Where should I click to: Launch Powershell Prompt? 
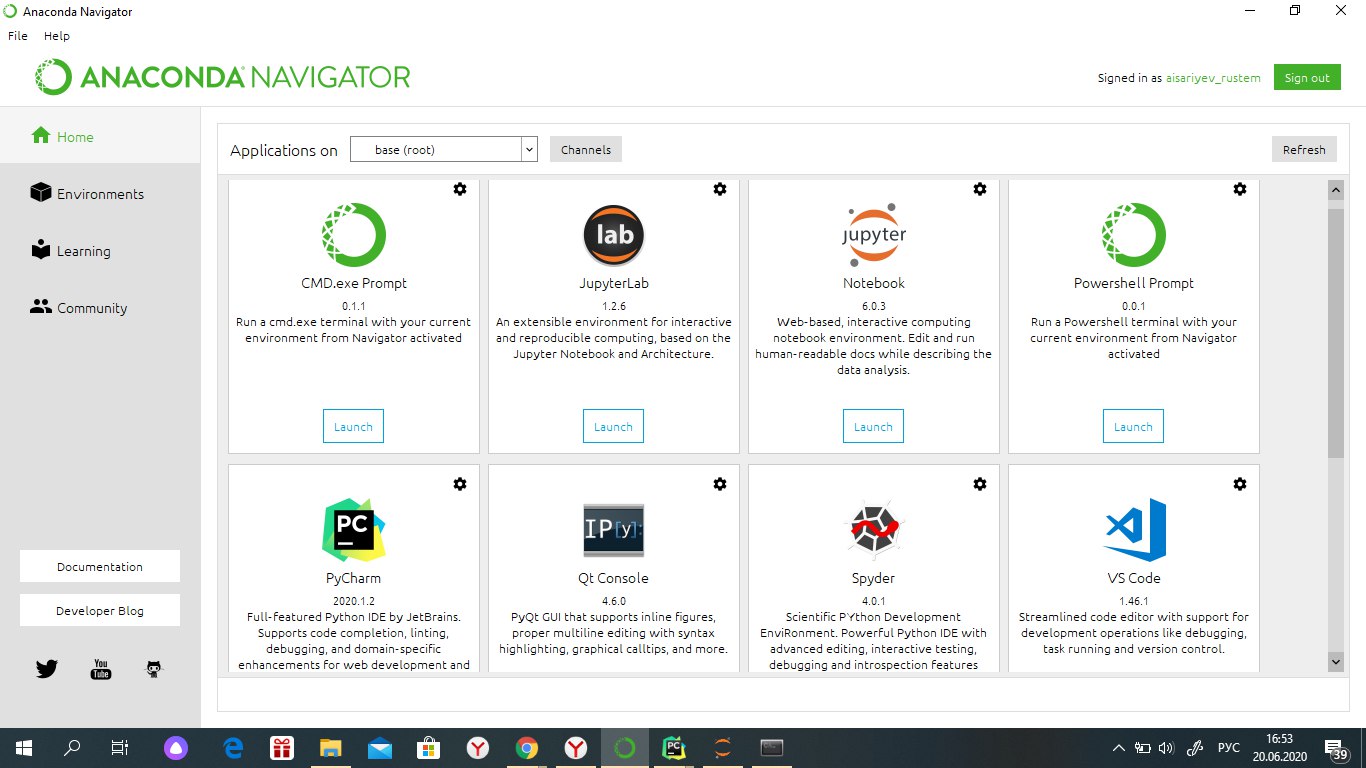(x=1133, y=426)
